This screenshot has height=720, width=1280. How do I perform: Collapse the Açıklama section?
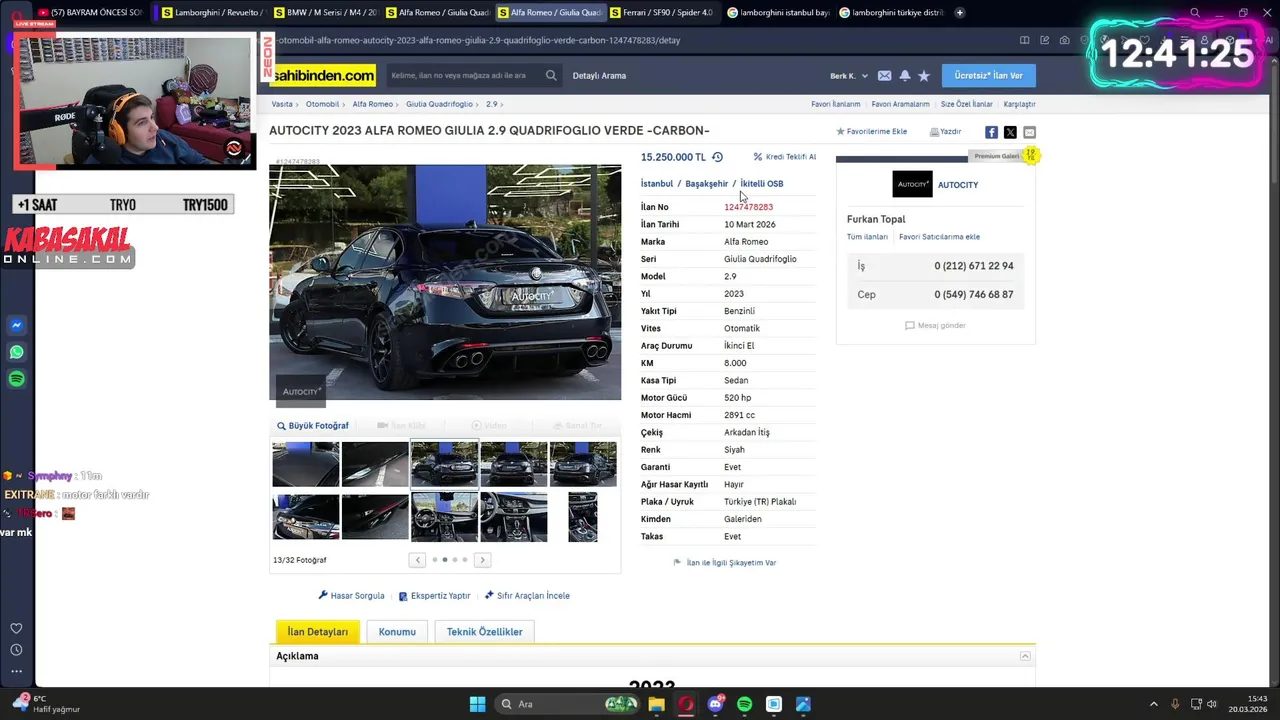[x=1025, y=656]
